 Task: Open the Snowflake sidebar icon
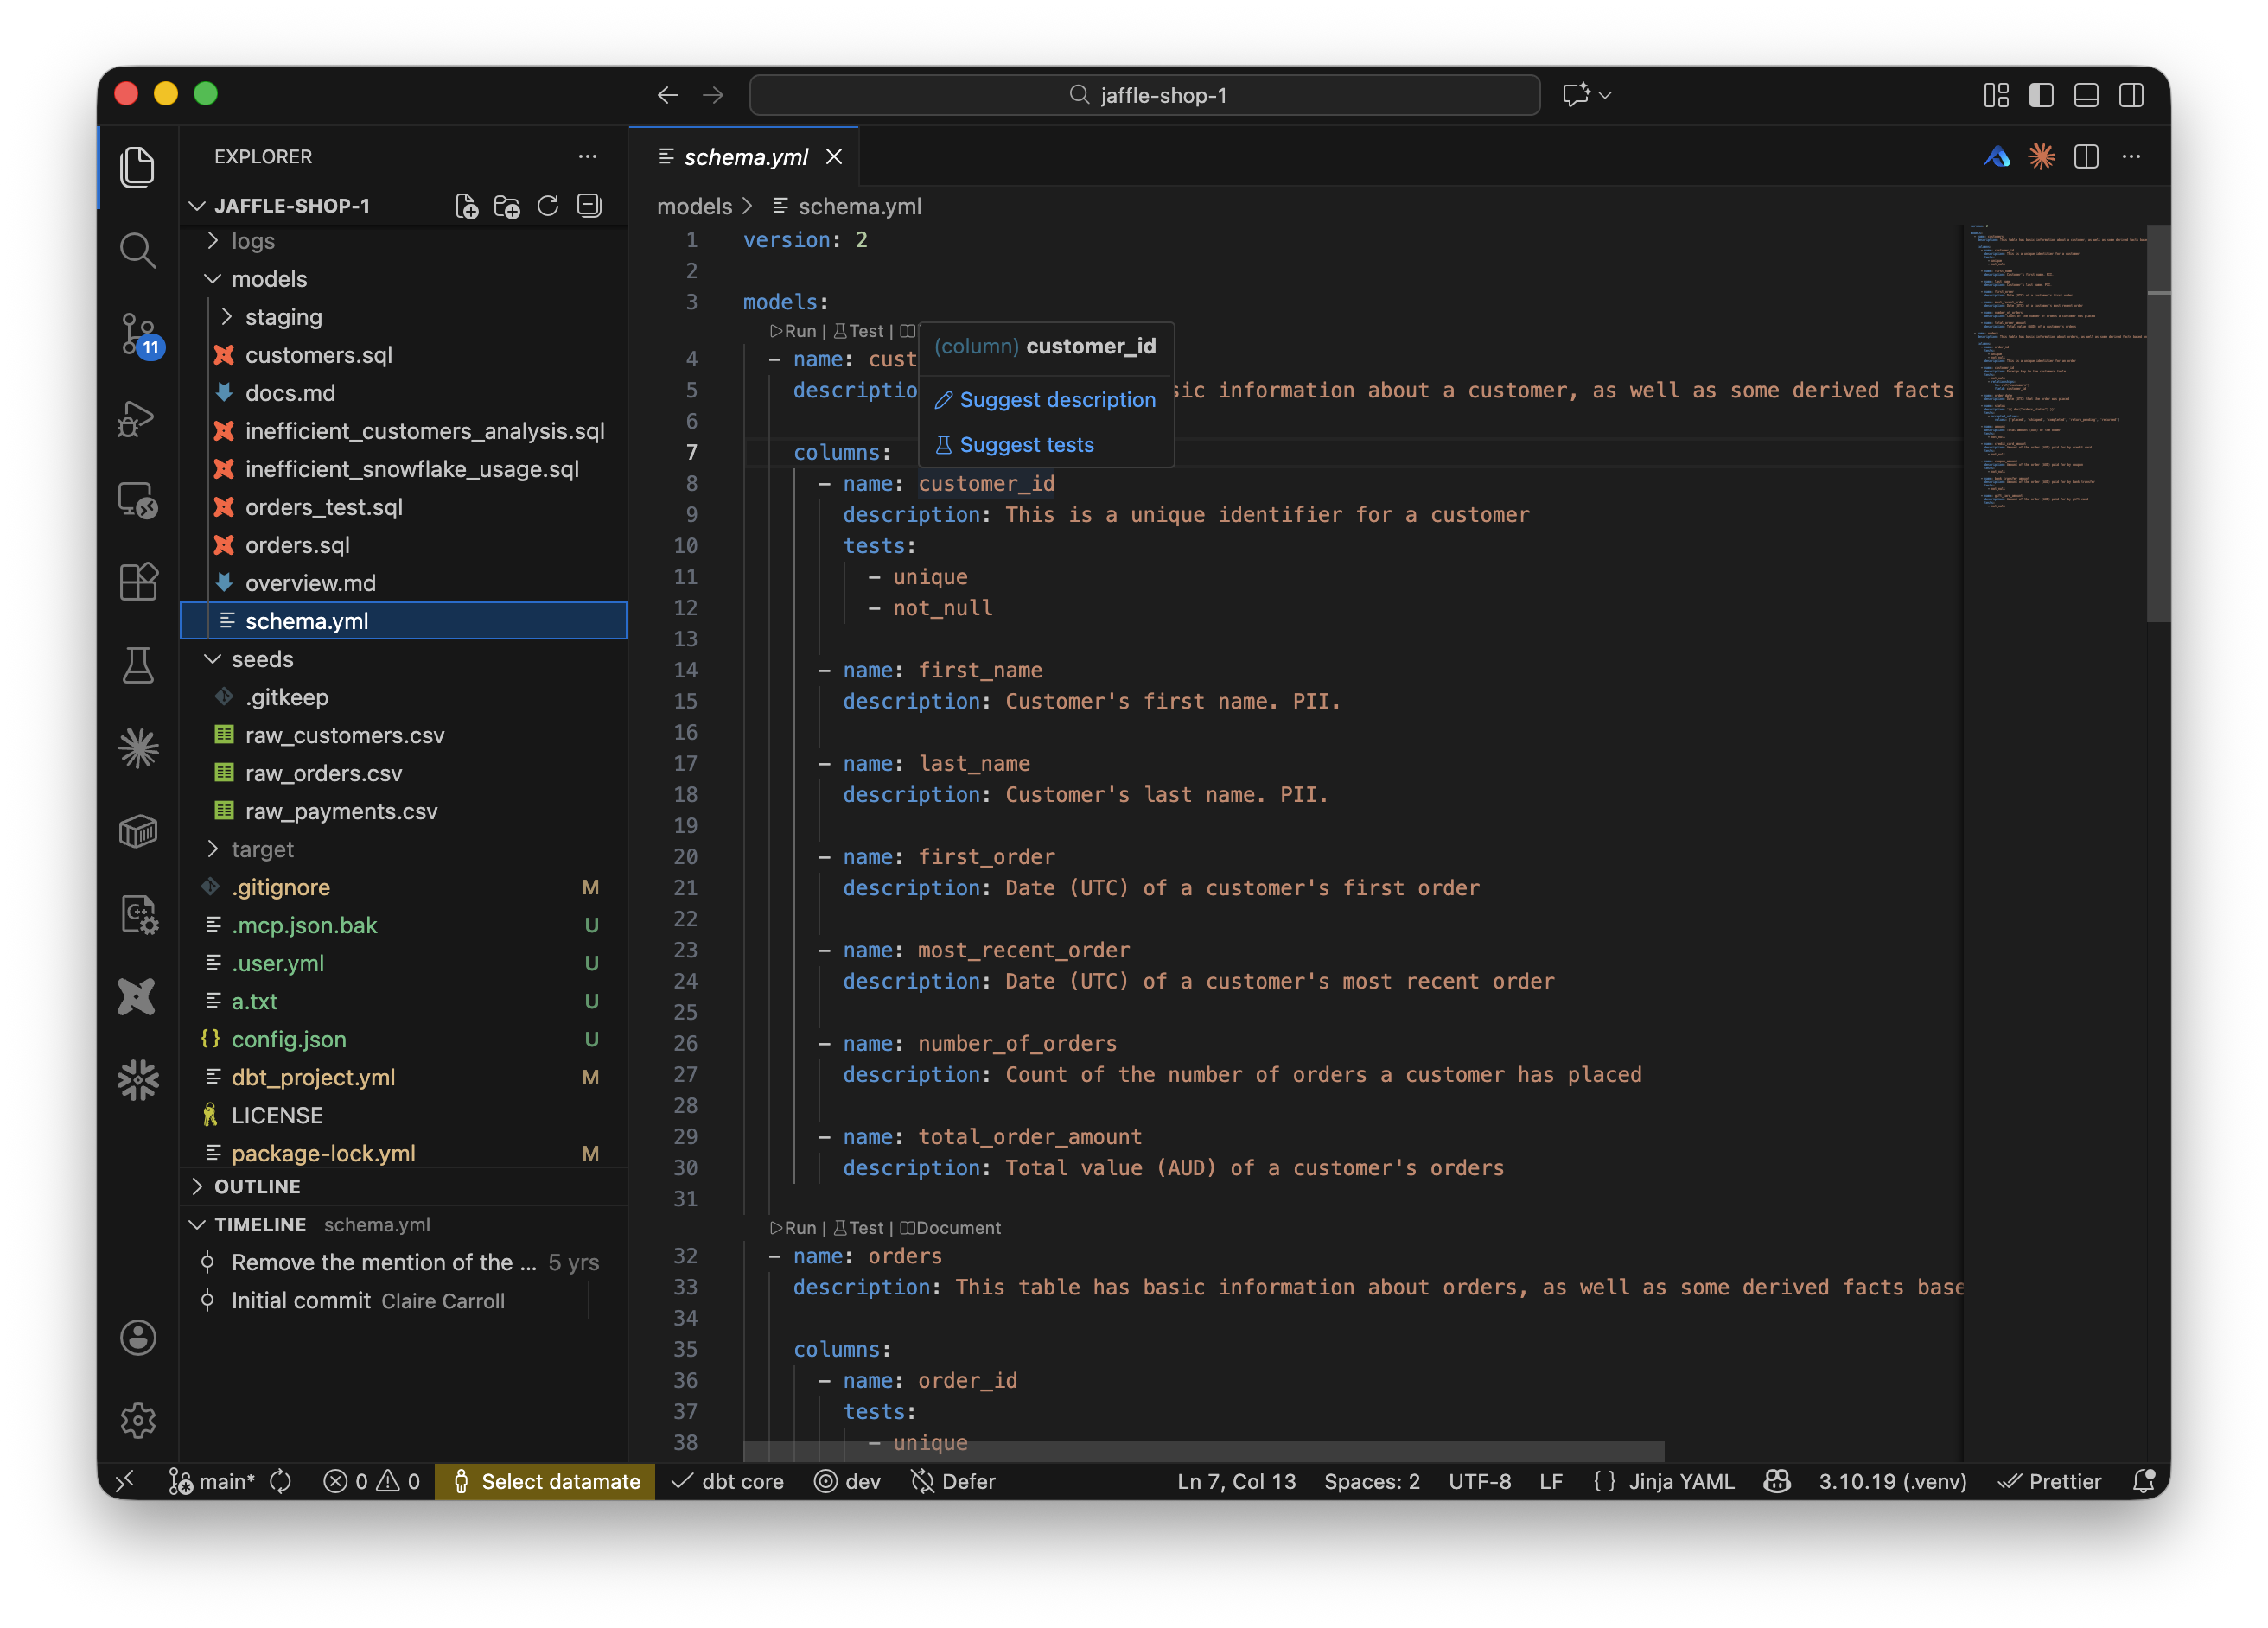(x=138, y=1080)
